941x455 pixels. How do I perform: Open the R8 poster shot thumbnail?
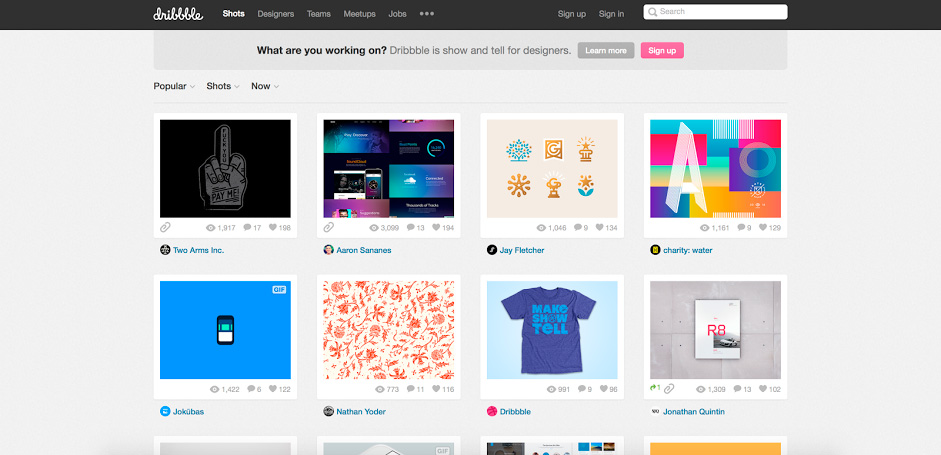[x=715, y=330]
